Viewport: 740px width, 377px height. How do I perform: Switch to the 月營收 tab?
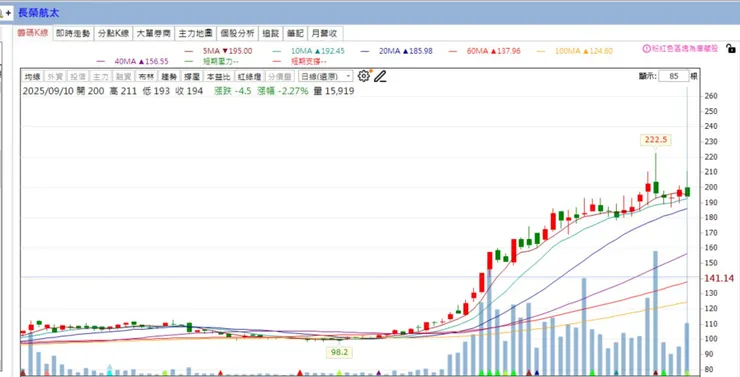tap(325, 34)
